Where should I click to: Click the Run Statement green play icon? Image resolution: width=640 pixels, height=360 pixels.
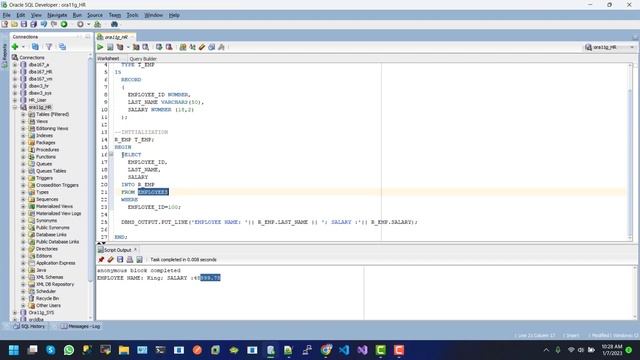pyautogui.click(x=100, y=47)
